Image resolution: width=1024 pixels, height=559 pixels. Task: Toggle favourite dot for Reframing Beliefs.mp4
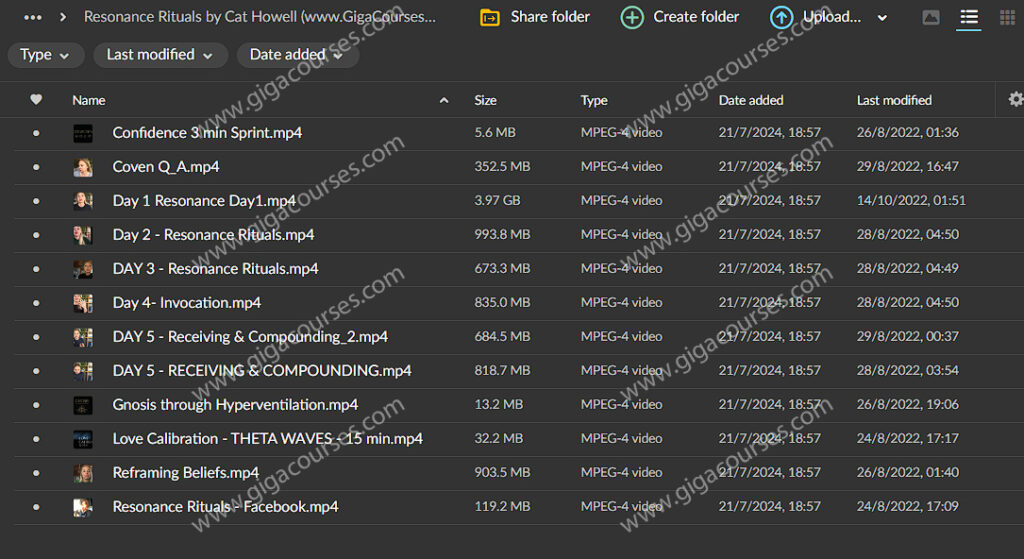coord(37,473)
